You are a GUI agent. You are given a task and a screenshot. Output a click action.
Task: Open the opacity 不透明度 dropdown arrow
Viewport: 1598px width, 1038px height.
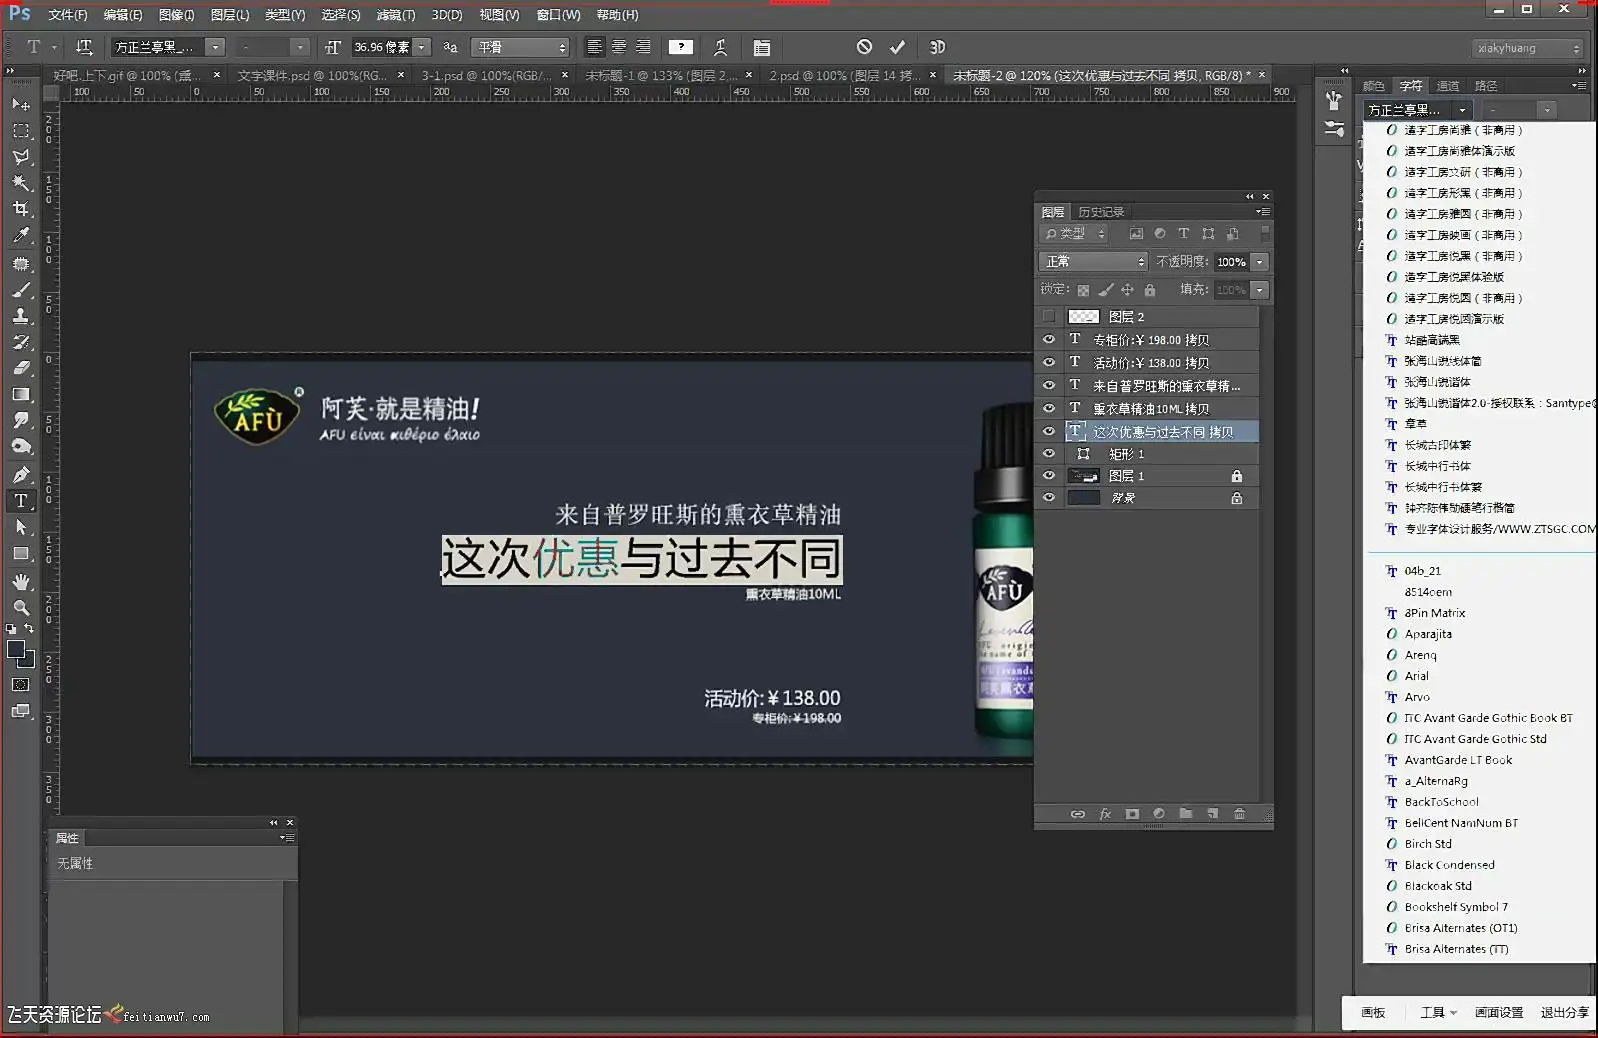click(1260, 261)
